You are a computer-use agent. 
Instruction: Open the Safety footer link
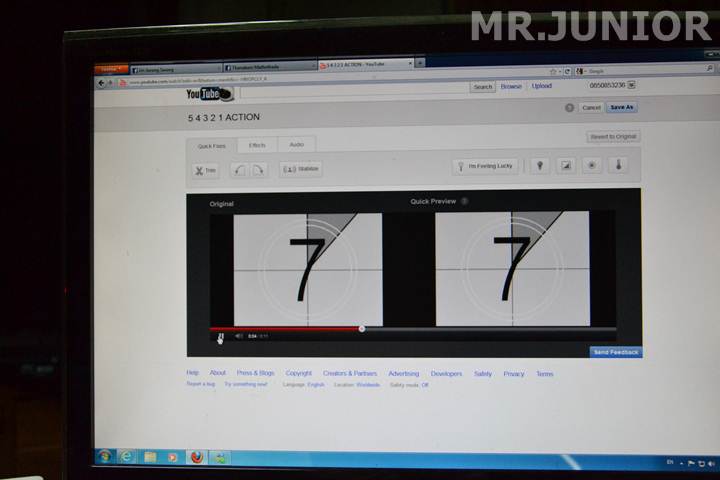click(483, 374)
